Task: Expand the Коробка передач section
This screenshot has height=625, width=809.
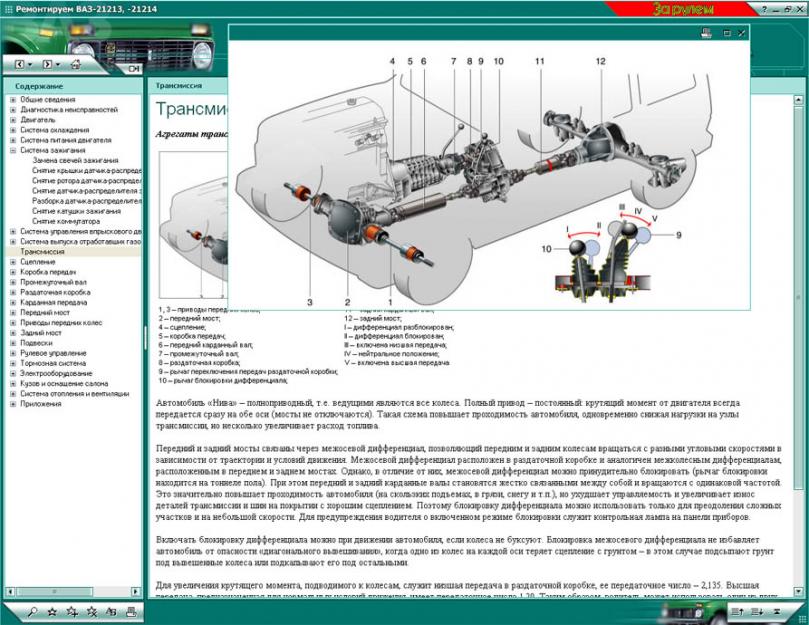Action: coord(13,272)
